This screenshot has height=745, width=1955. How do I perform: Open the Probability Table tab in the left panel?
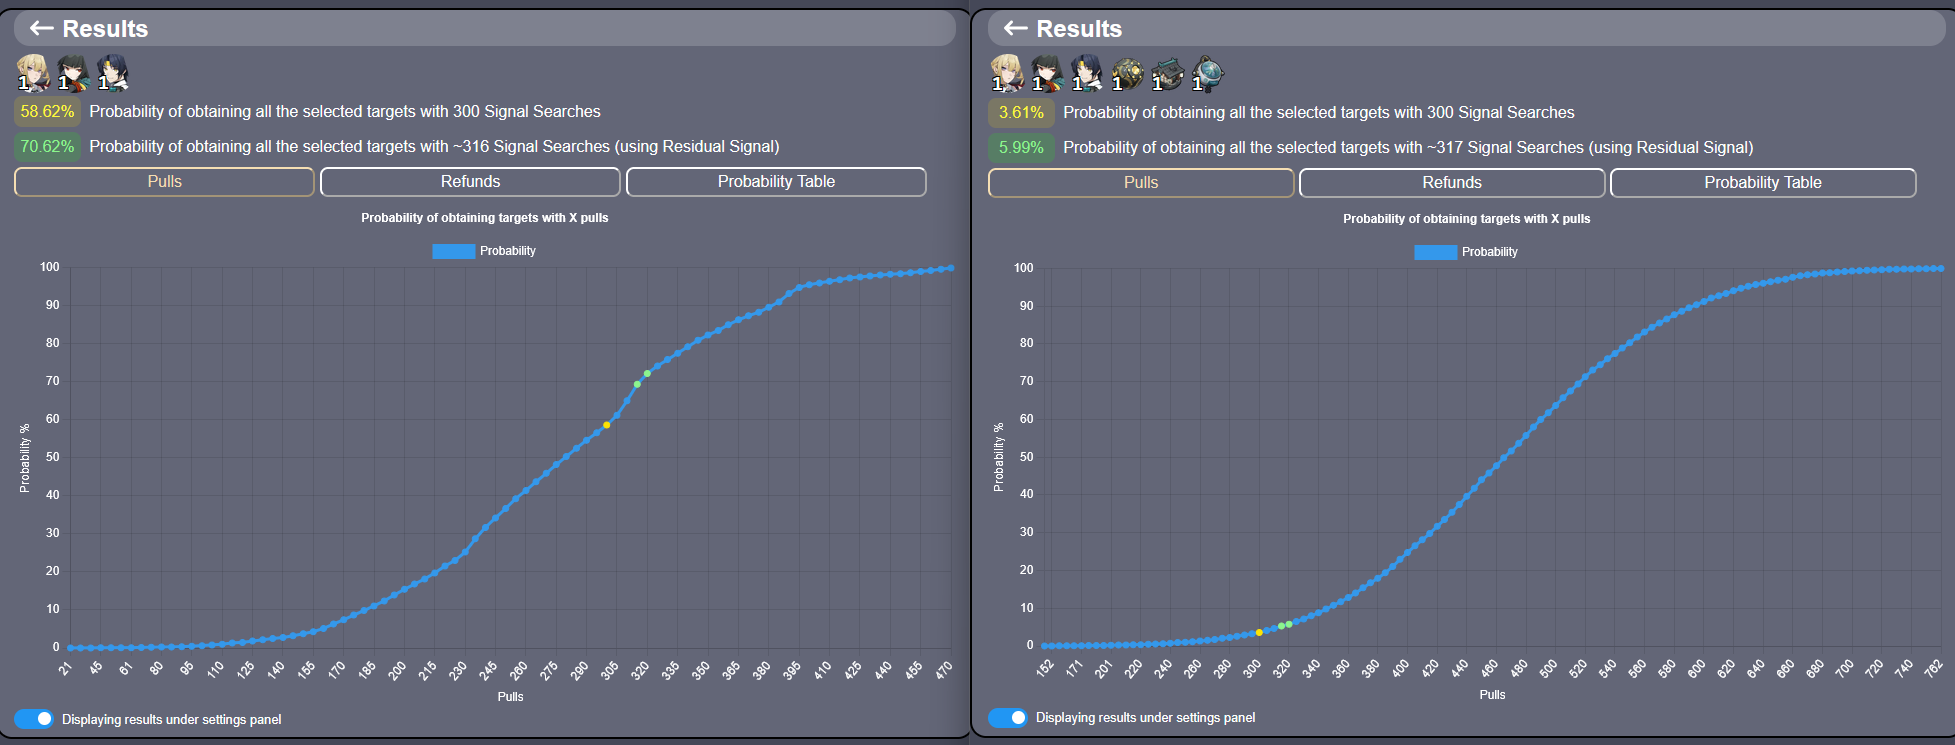(x=776, y=182)
